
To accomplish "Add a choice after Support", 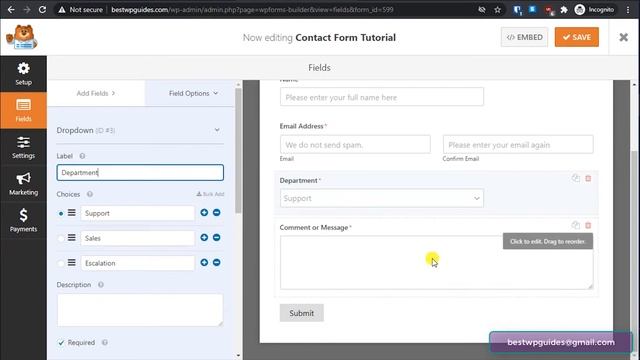I will 204,213.
